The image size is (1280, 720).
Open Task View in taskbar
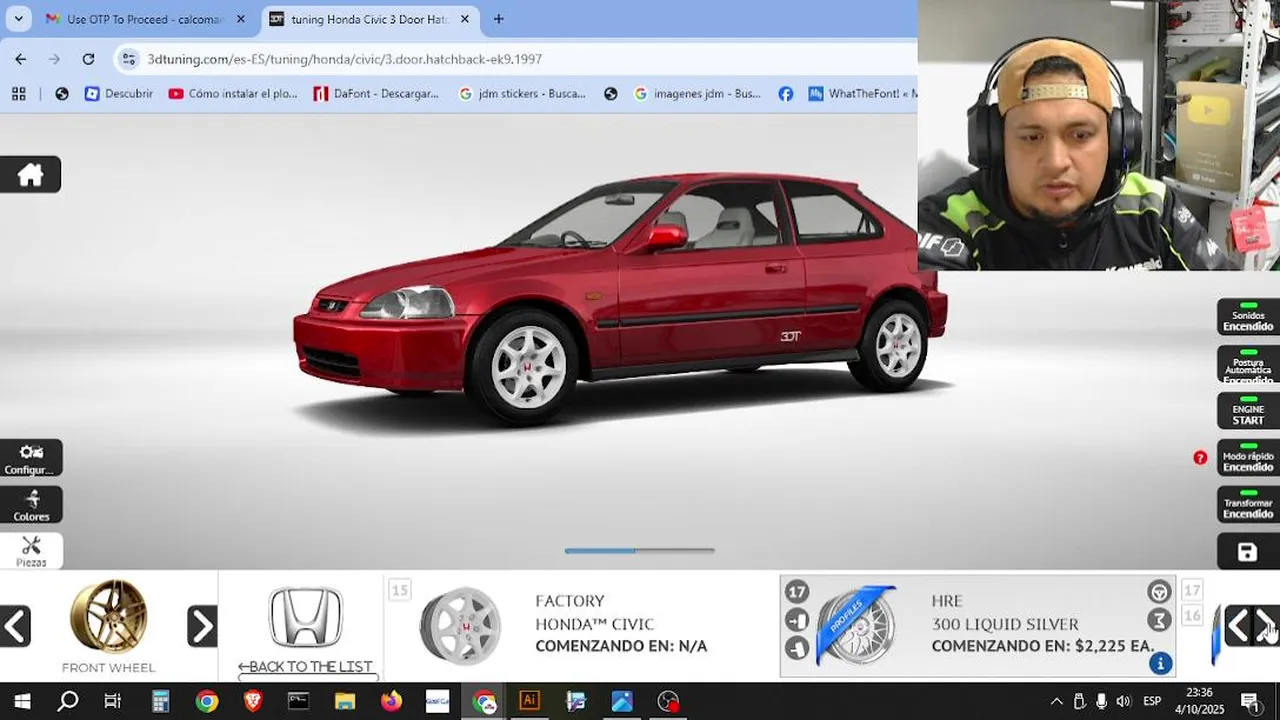click(113, 701)
